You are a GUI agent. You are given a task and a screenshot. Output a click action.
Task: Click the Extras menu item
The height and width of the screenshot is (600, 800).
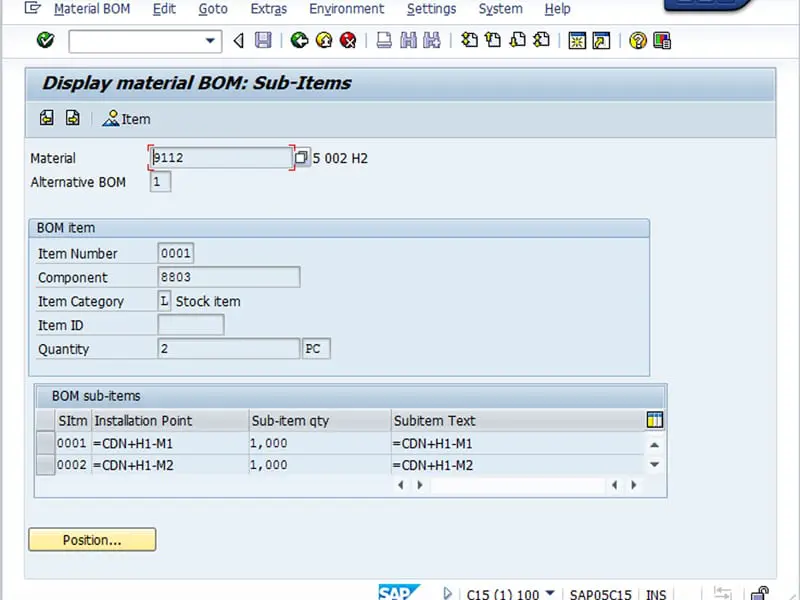point(268,9)
